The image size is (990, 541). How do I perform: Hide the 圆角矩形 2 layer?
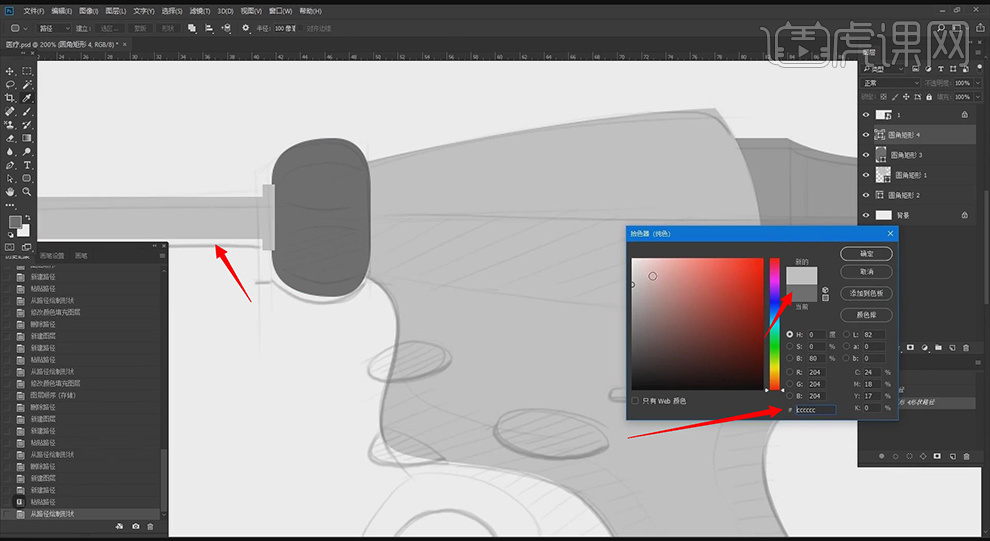[866, 195]
